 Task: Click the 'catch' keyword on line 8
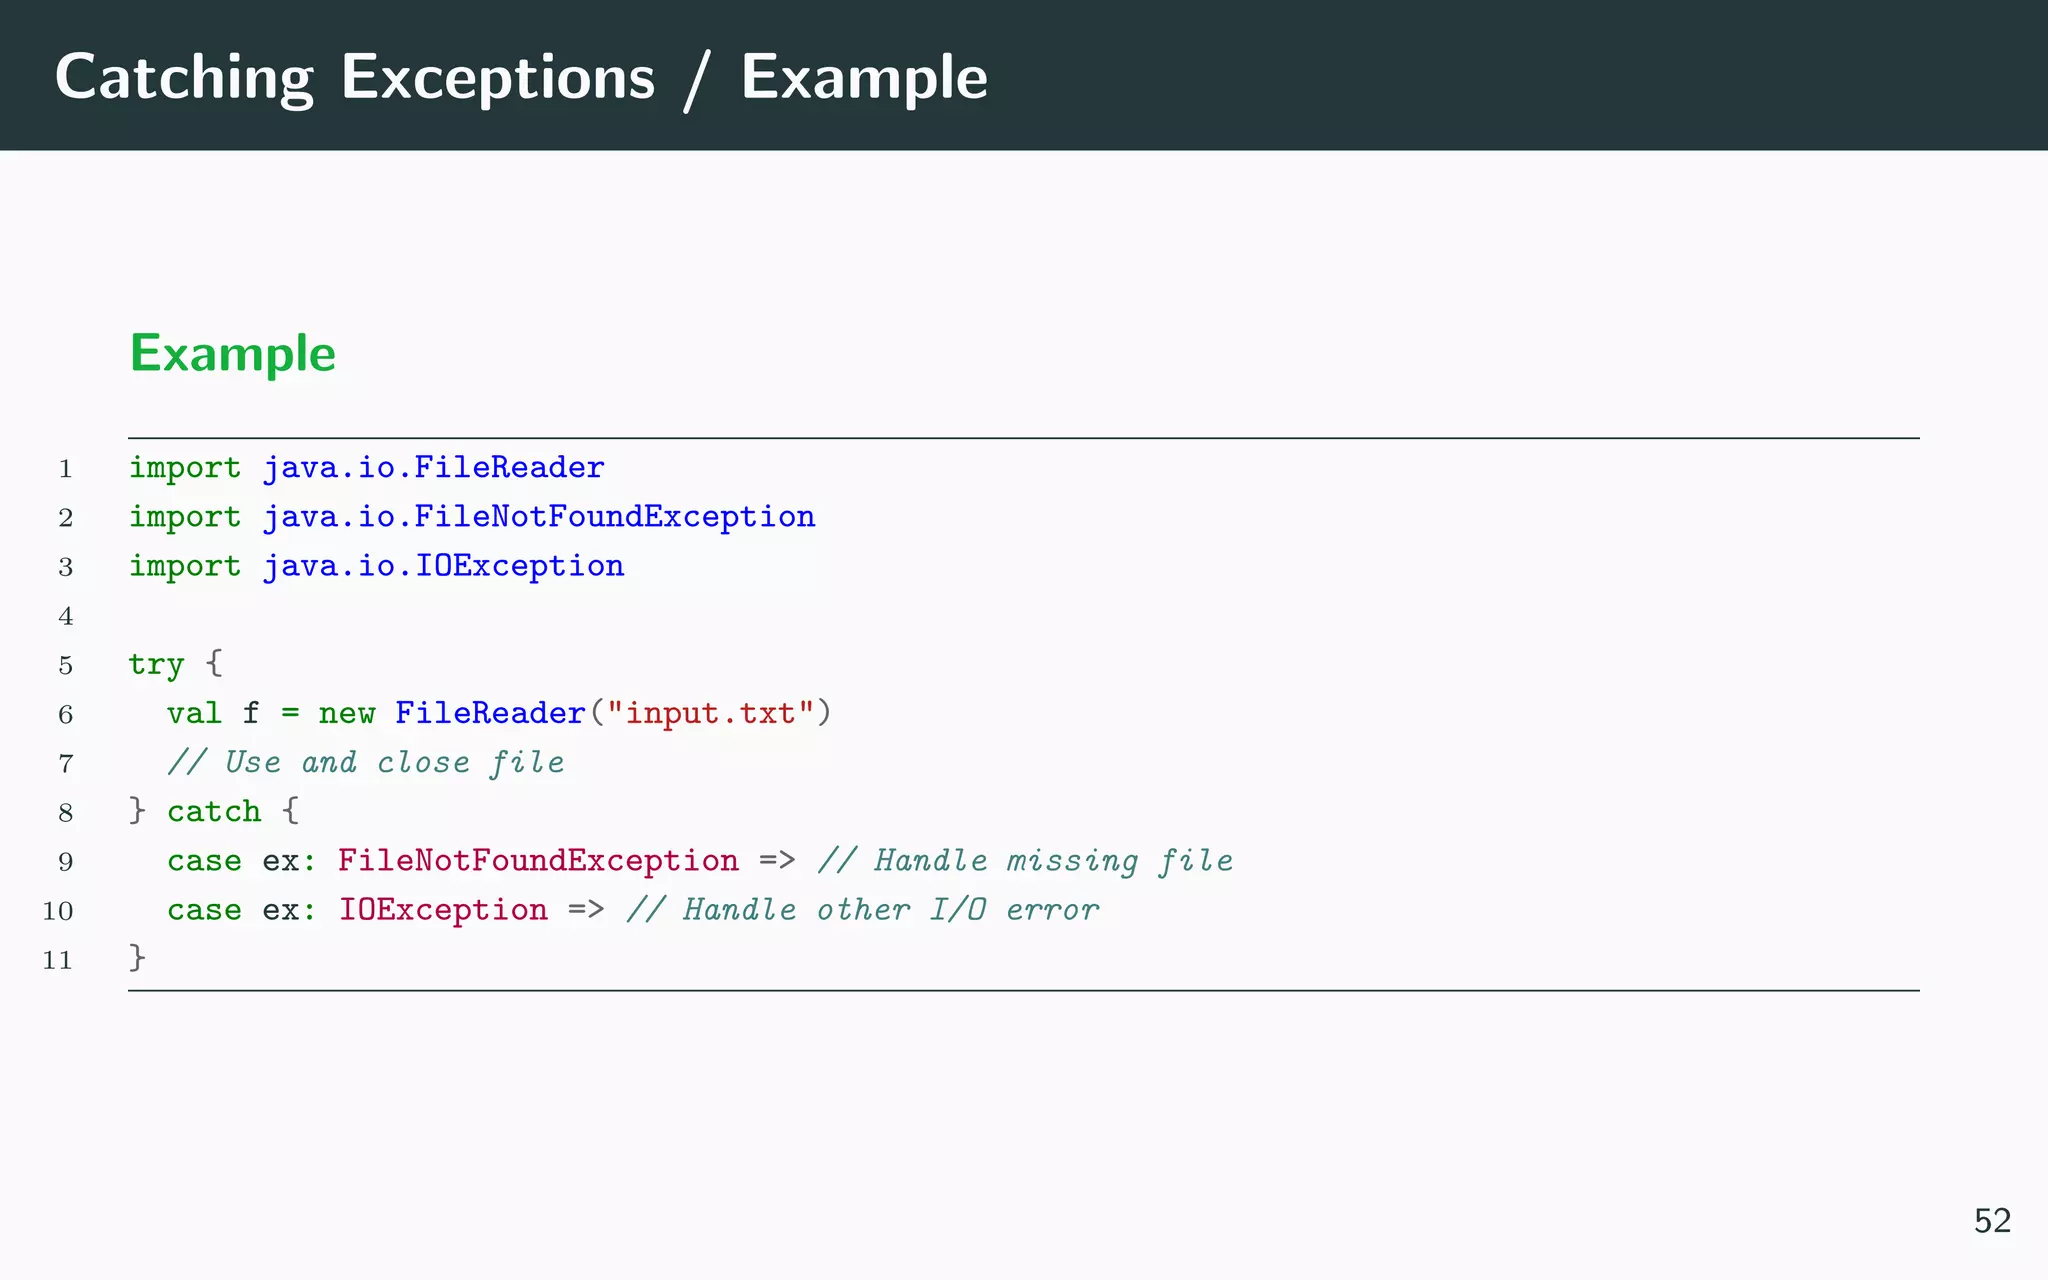pyautogui.click(x=213, y=812)
